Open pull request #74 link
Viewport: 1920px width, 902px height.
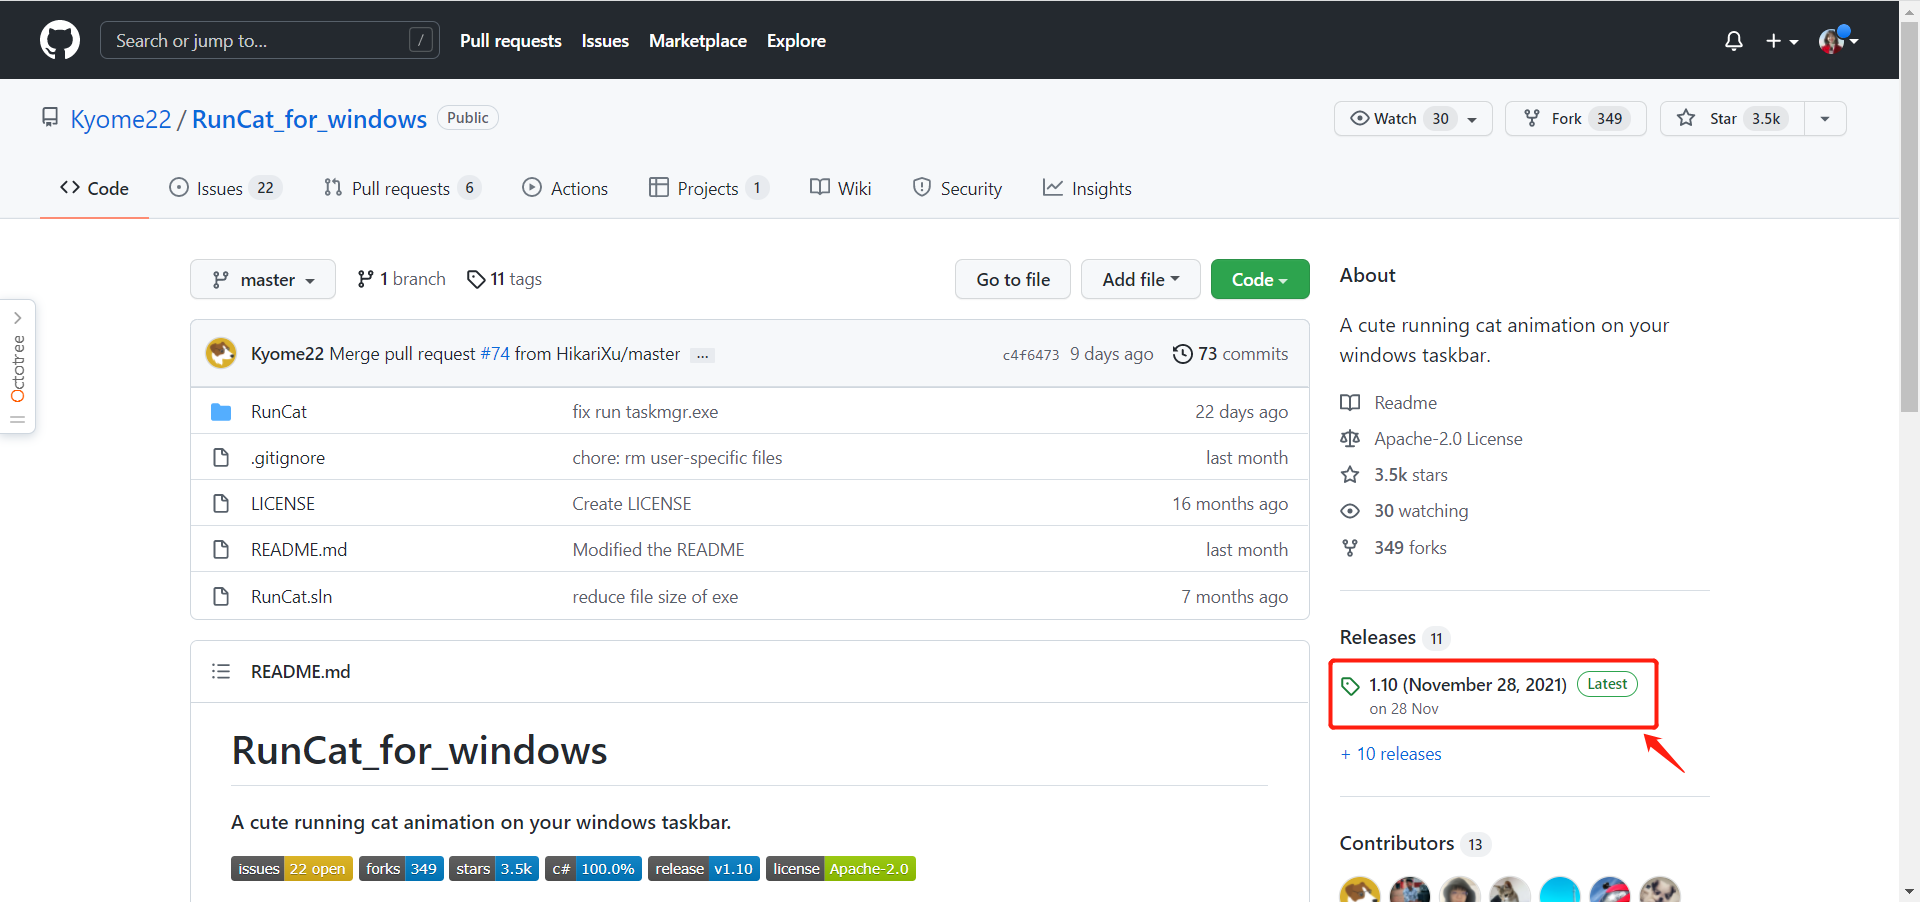495,354
